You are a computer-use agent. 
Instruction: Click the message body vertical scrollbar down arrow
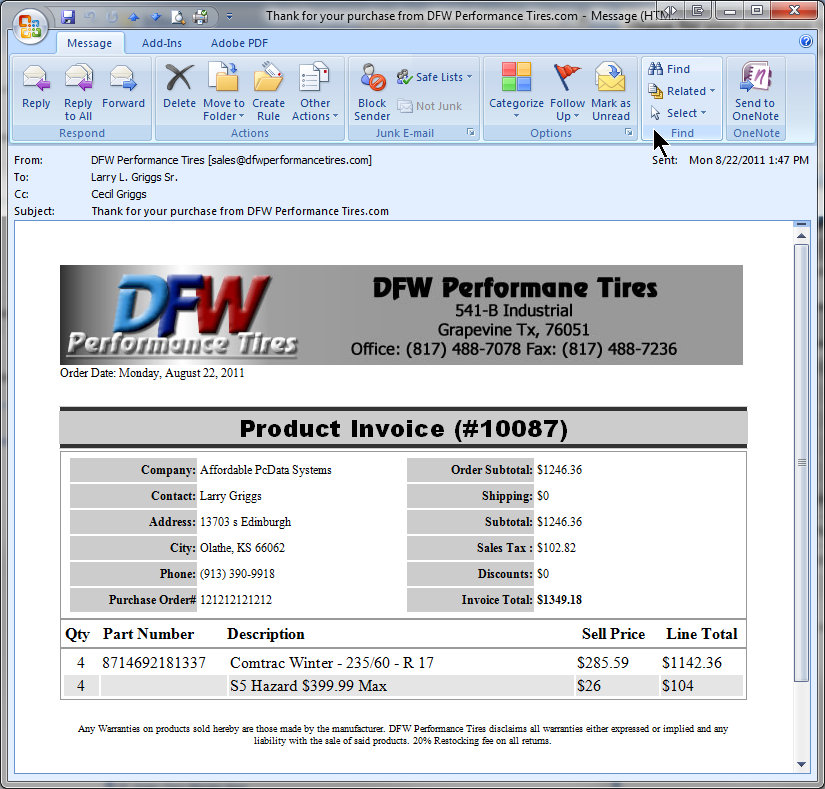pos(800,764)
